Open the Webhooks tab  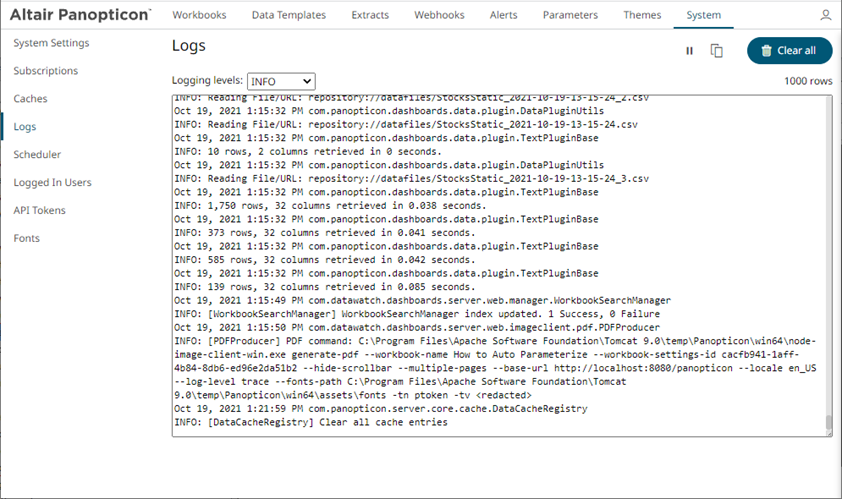tap(440, 16)
